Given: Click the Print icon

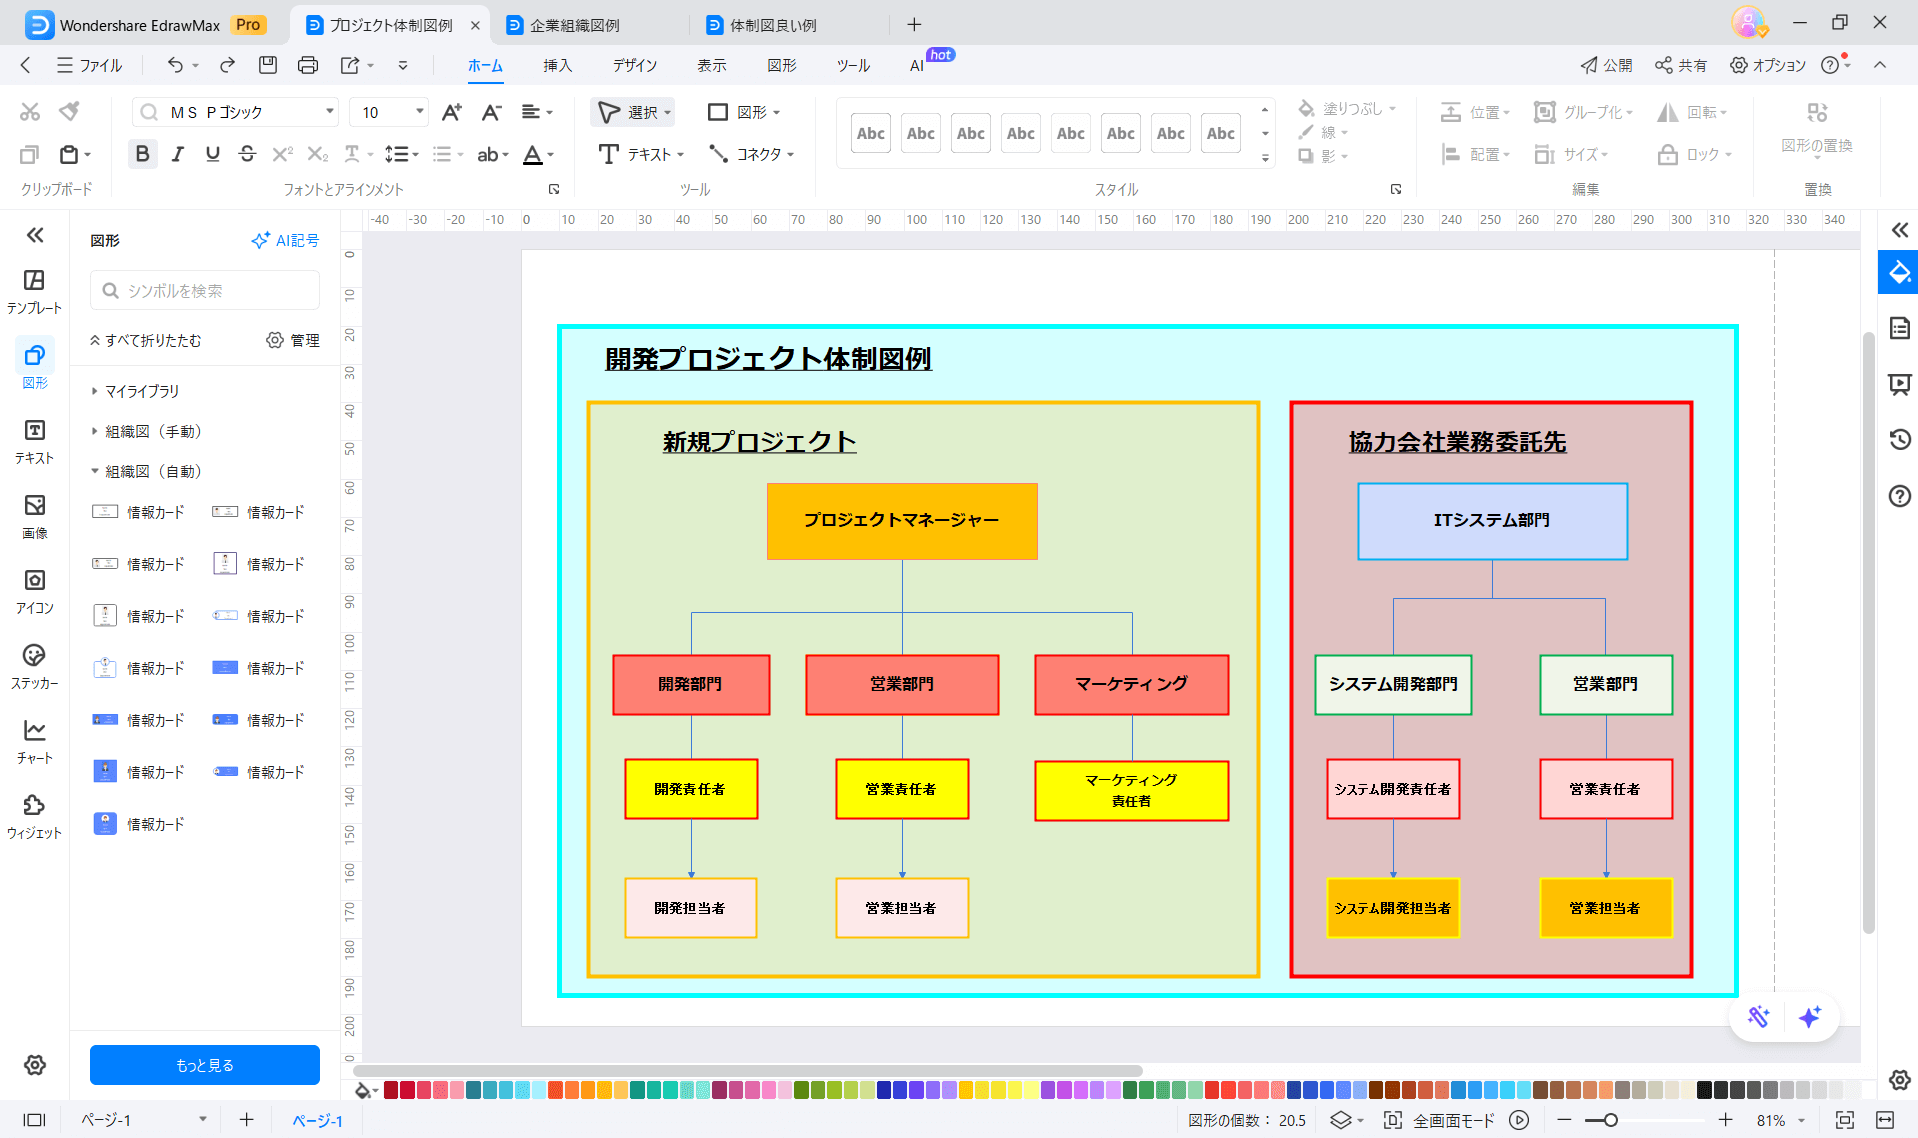Looking at the screenshot, I should [308, 65].
